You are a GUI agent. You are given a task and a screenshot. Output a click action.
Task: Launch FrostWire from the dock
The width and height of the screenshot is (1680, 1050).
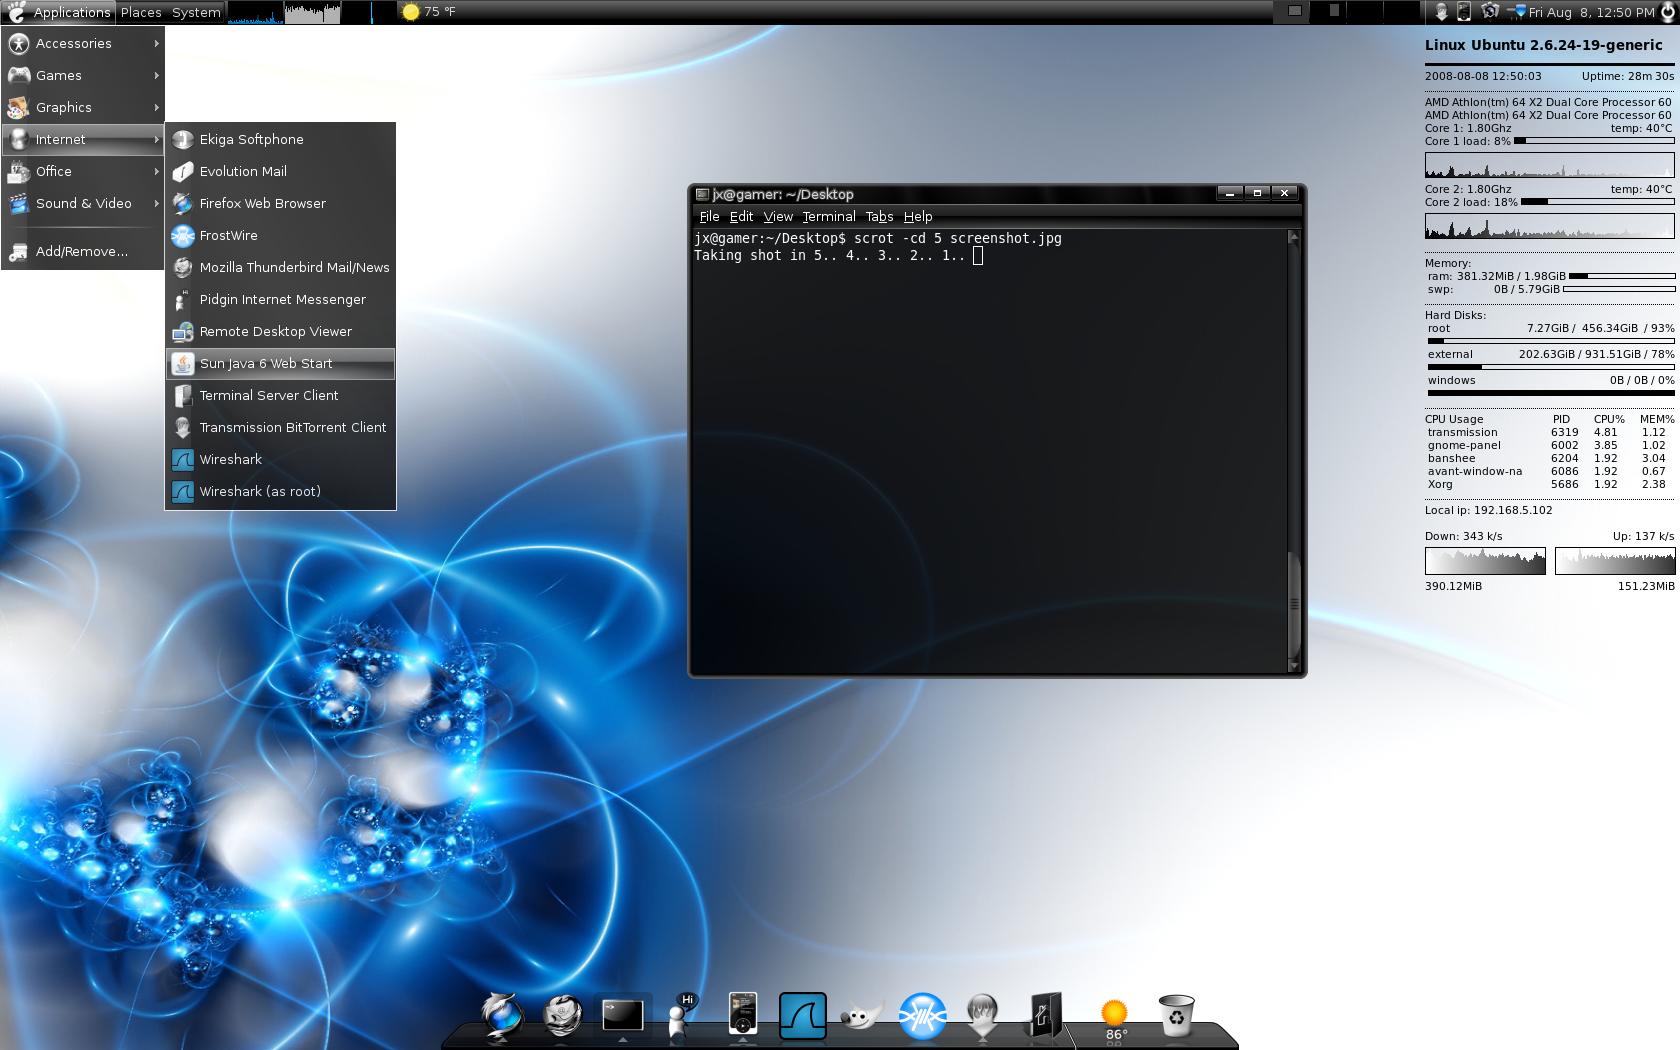coord(922,1016)
